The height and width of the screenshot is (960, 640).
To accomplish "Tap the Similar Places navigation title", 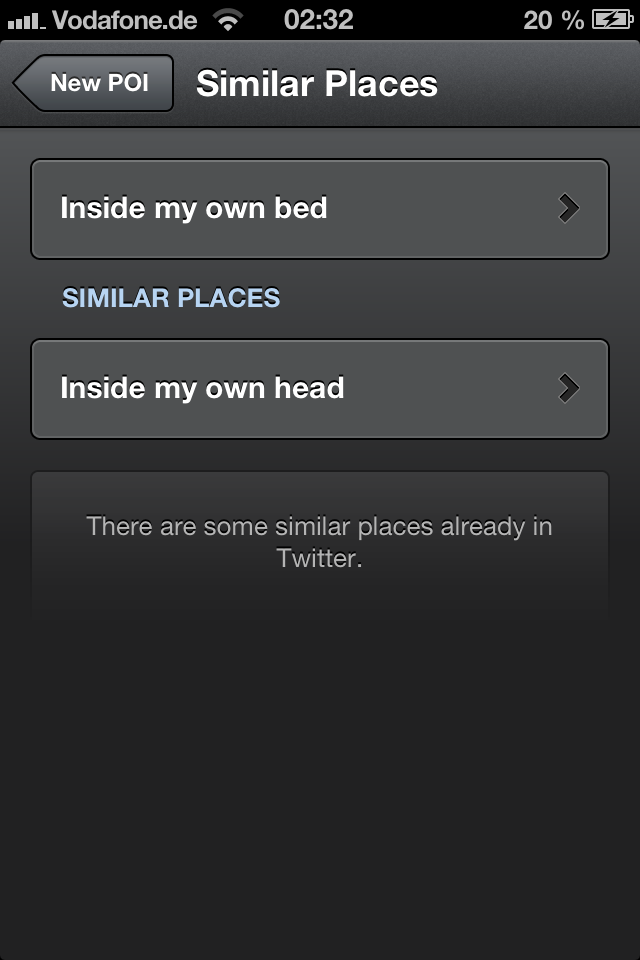I will (x=317, y=84).
